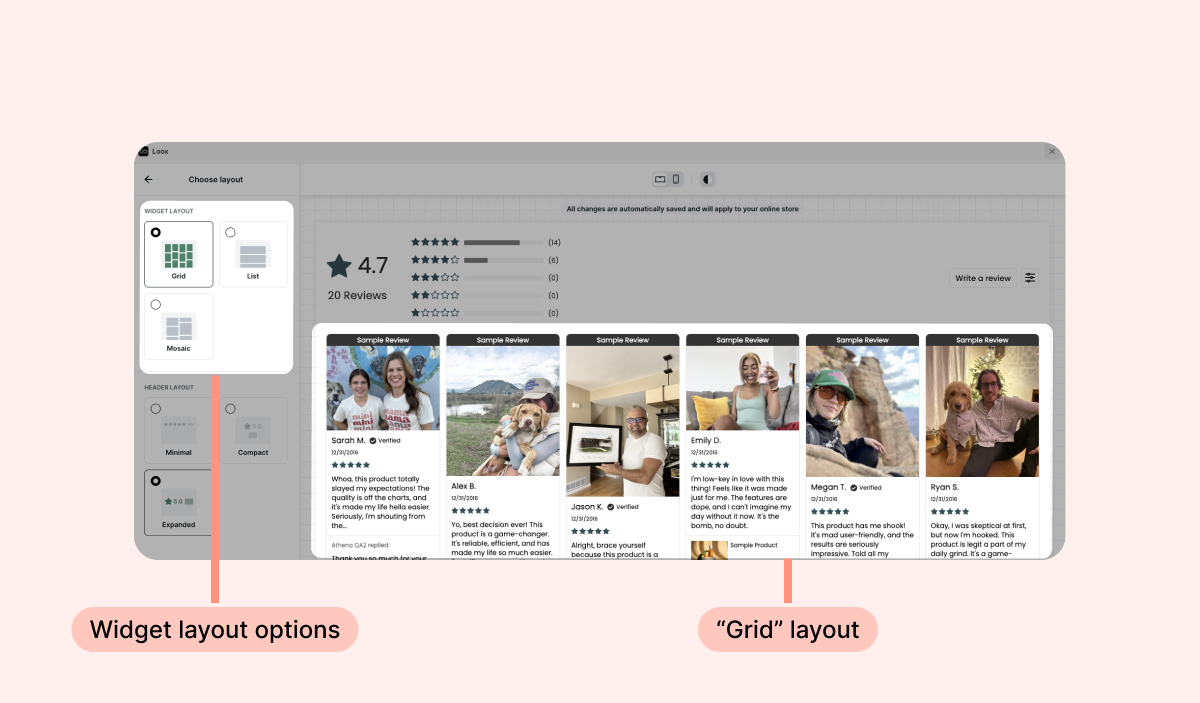Go back using the left arrow icon
The width and height of the screenshot is (1200, 703).
click(x=149, y=180)
